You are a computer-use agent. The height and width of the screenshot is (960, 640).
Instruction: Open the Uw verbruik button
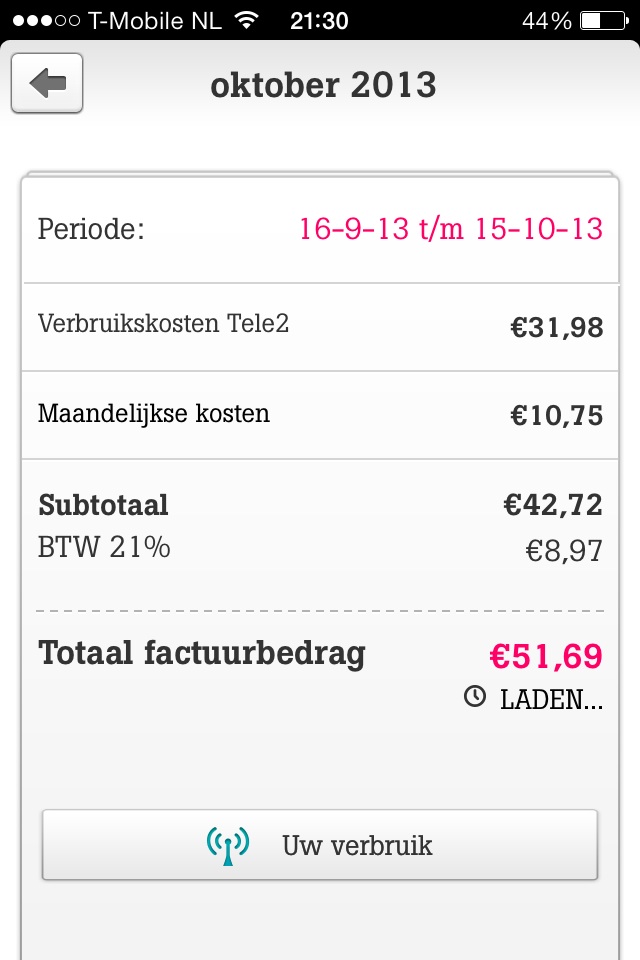(x=320, y=845)
